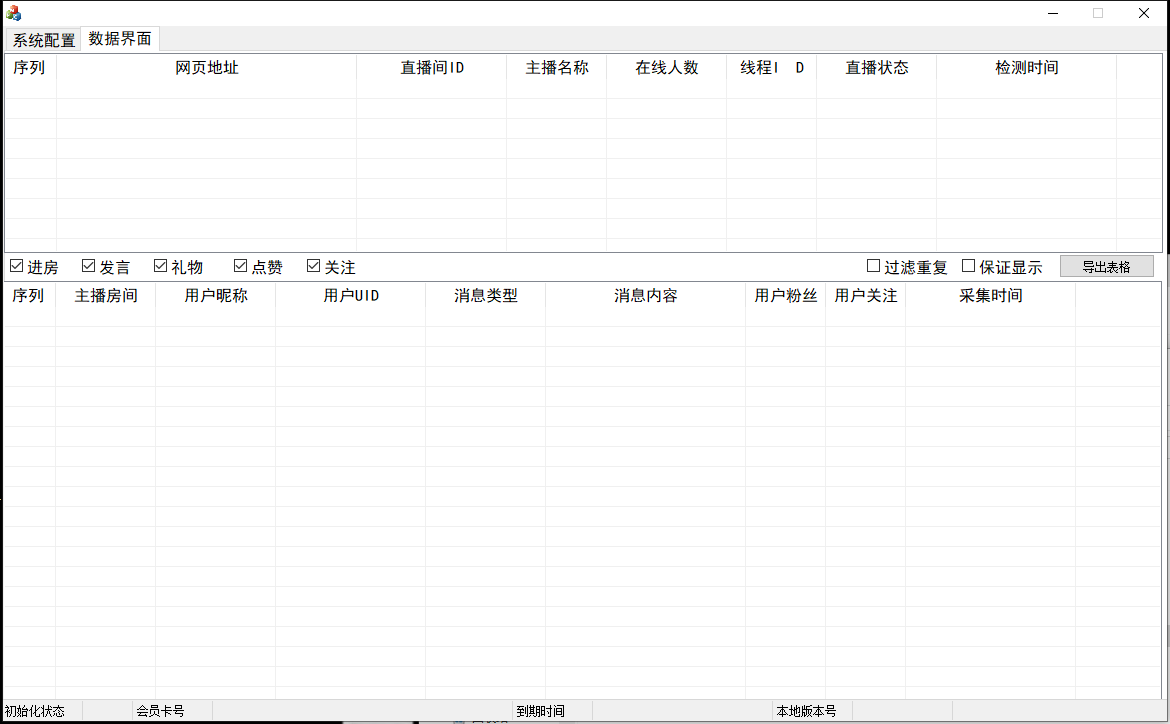Click the application icon in title bar
The image size is (1170, 724).
(13, 13)
